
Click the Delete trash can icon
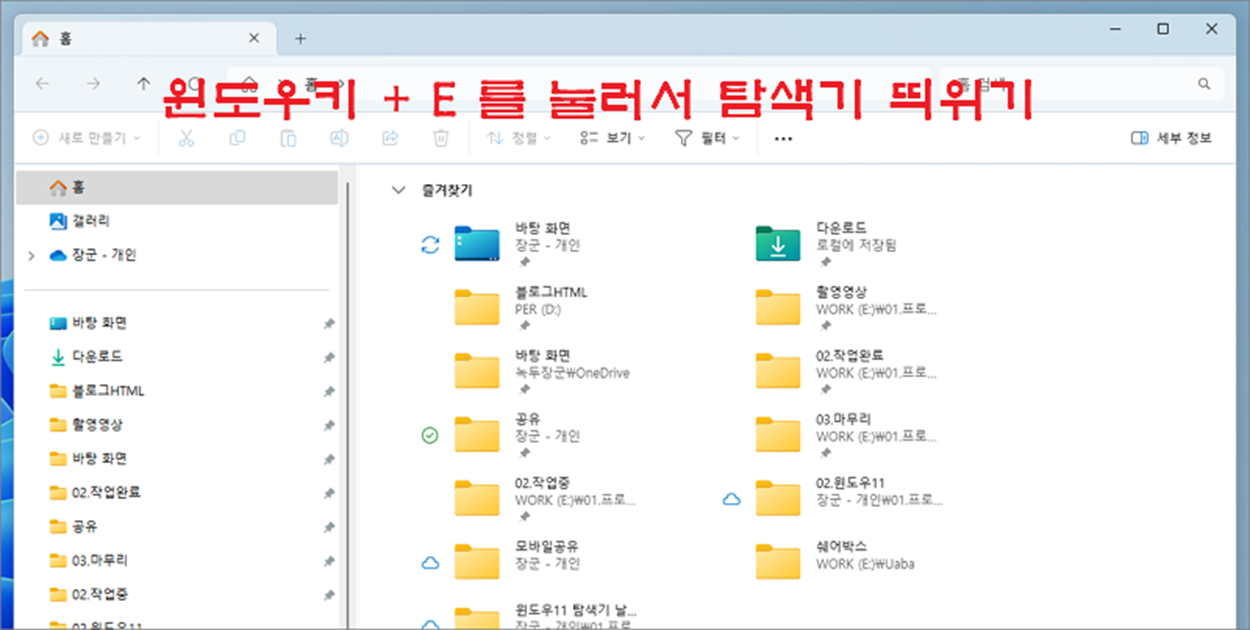(x=441, y=138)
